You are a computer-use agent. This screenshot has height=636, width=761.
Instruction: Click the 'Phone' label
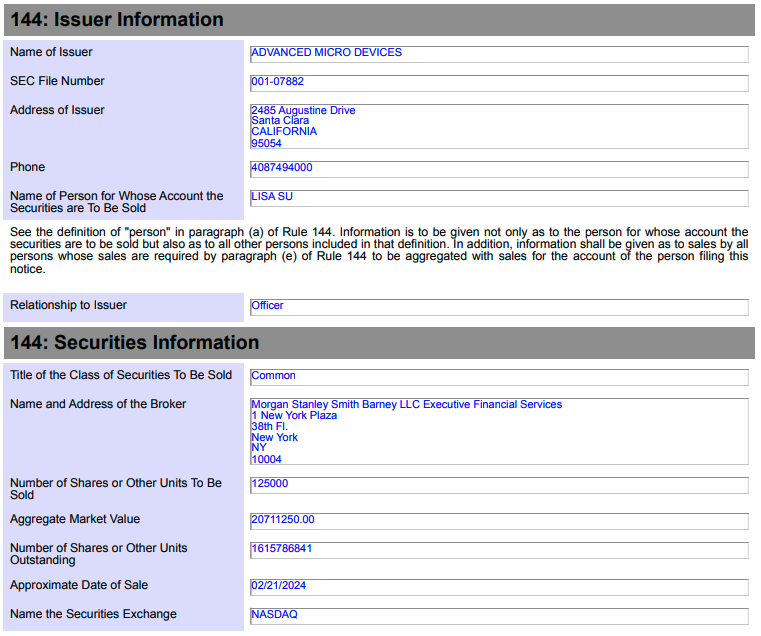28,167
